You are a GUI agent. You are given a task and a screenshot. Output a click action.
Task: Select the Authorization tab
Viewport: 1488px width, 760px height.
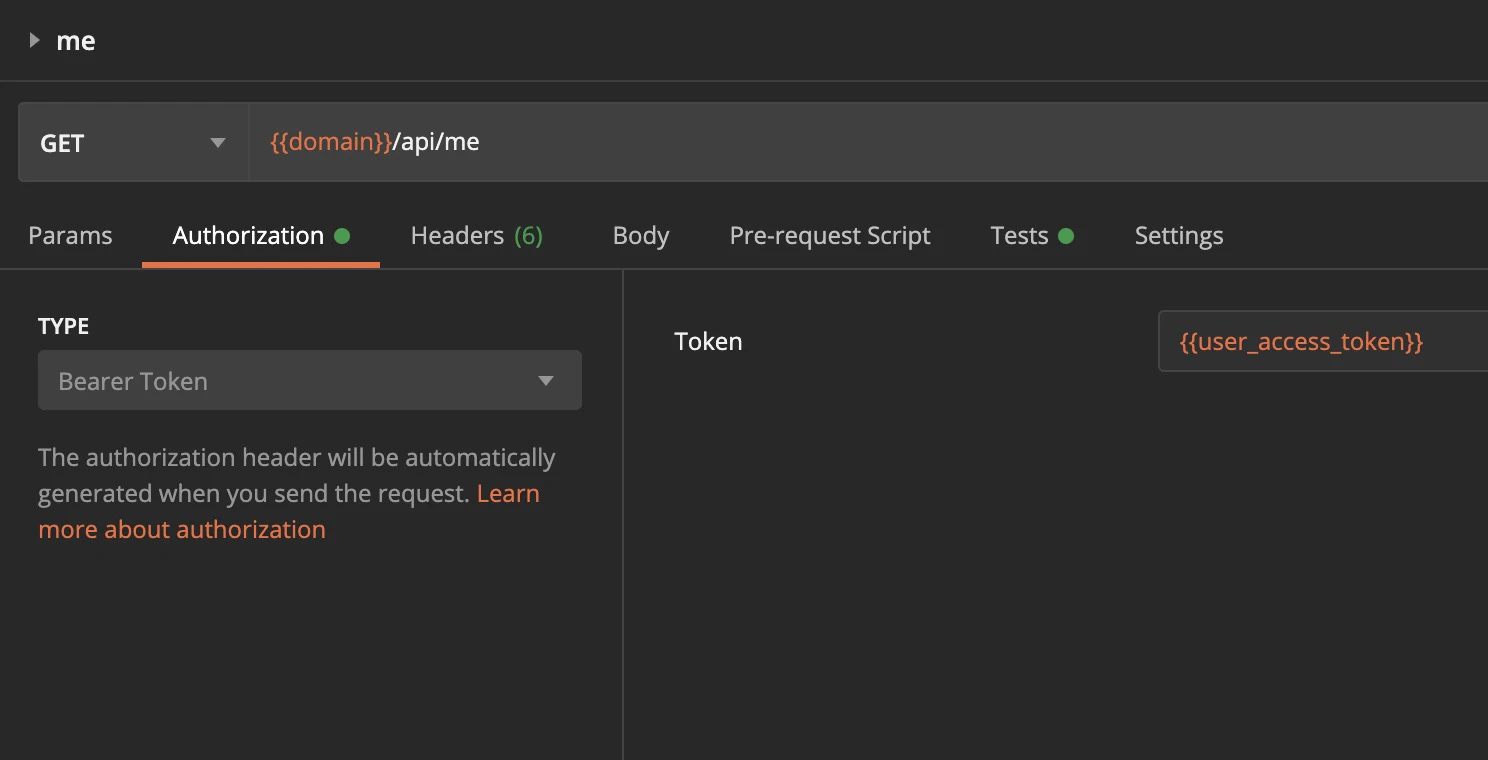[261, 236]
